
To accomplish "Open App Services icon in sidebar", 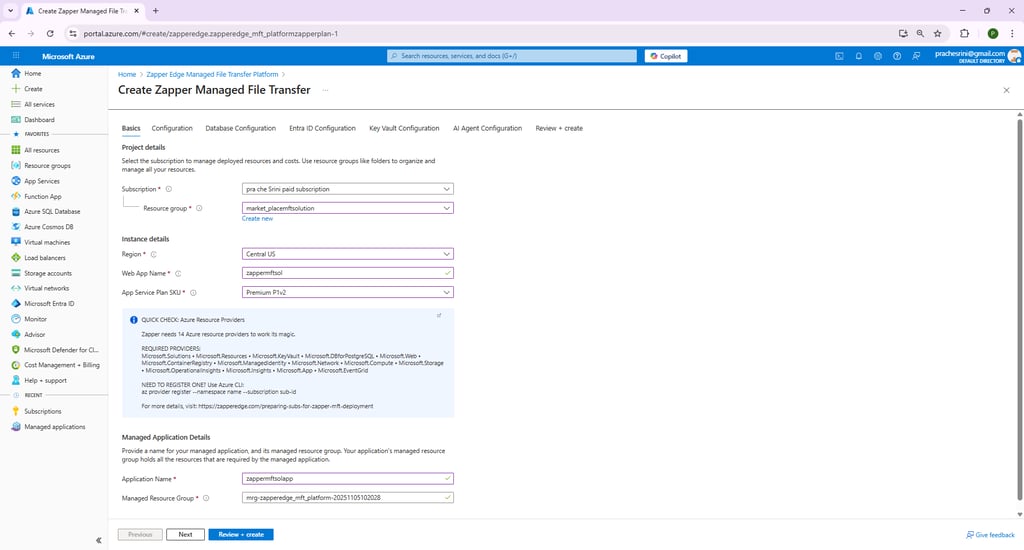I will pyautogui.click(x=16, y=181).
